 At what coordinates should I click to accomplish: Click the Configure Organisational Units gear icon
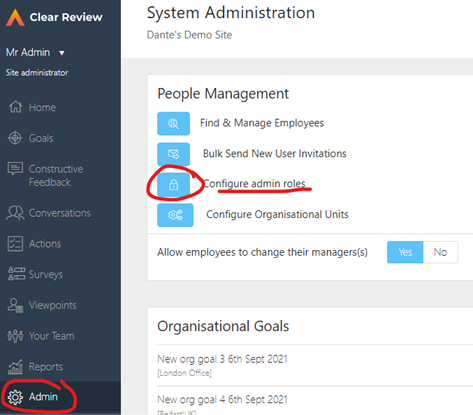point(175,215)
